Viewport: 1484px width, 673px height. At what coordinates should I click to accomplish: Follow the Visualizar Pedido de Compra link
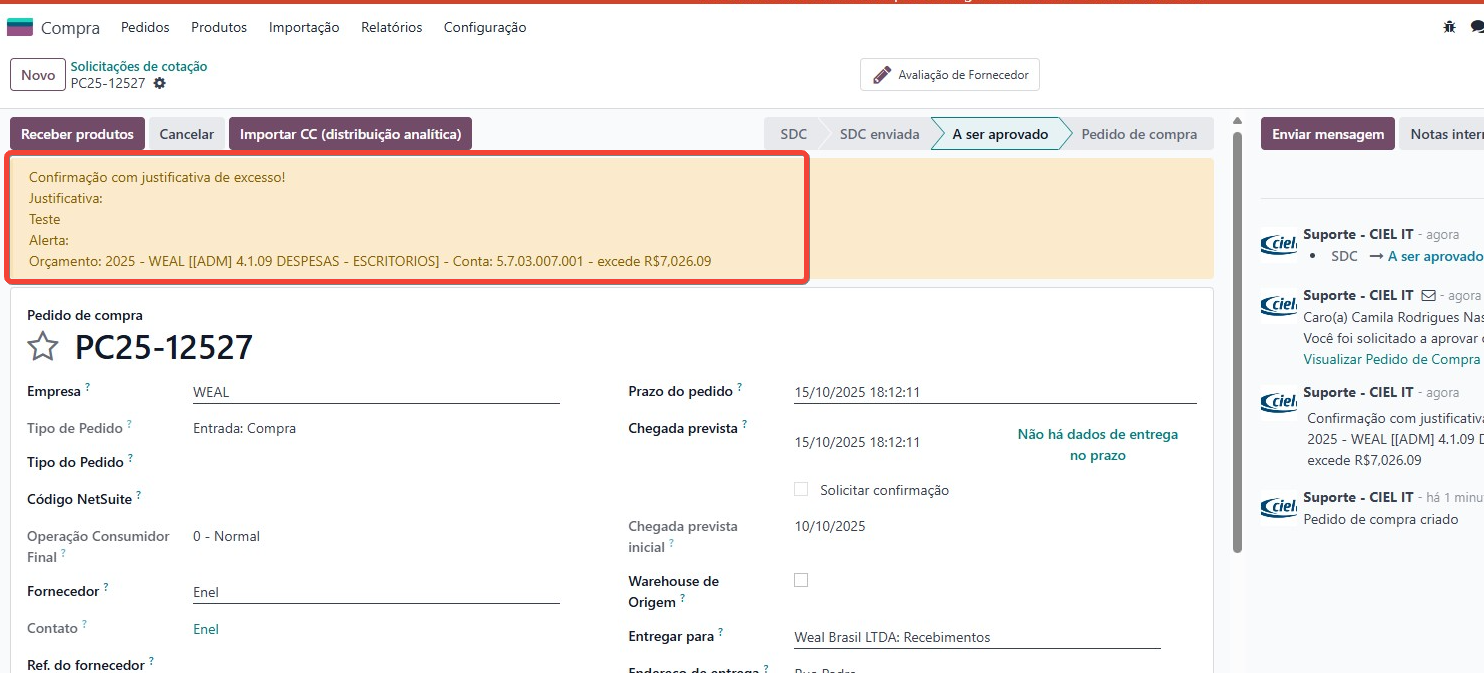[x=1391, y=359]
